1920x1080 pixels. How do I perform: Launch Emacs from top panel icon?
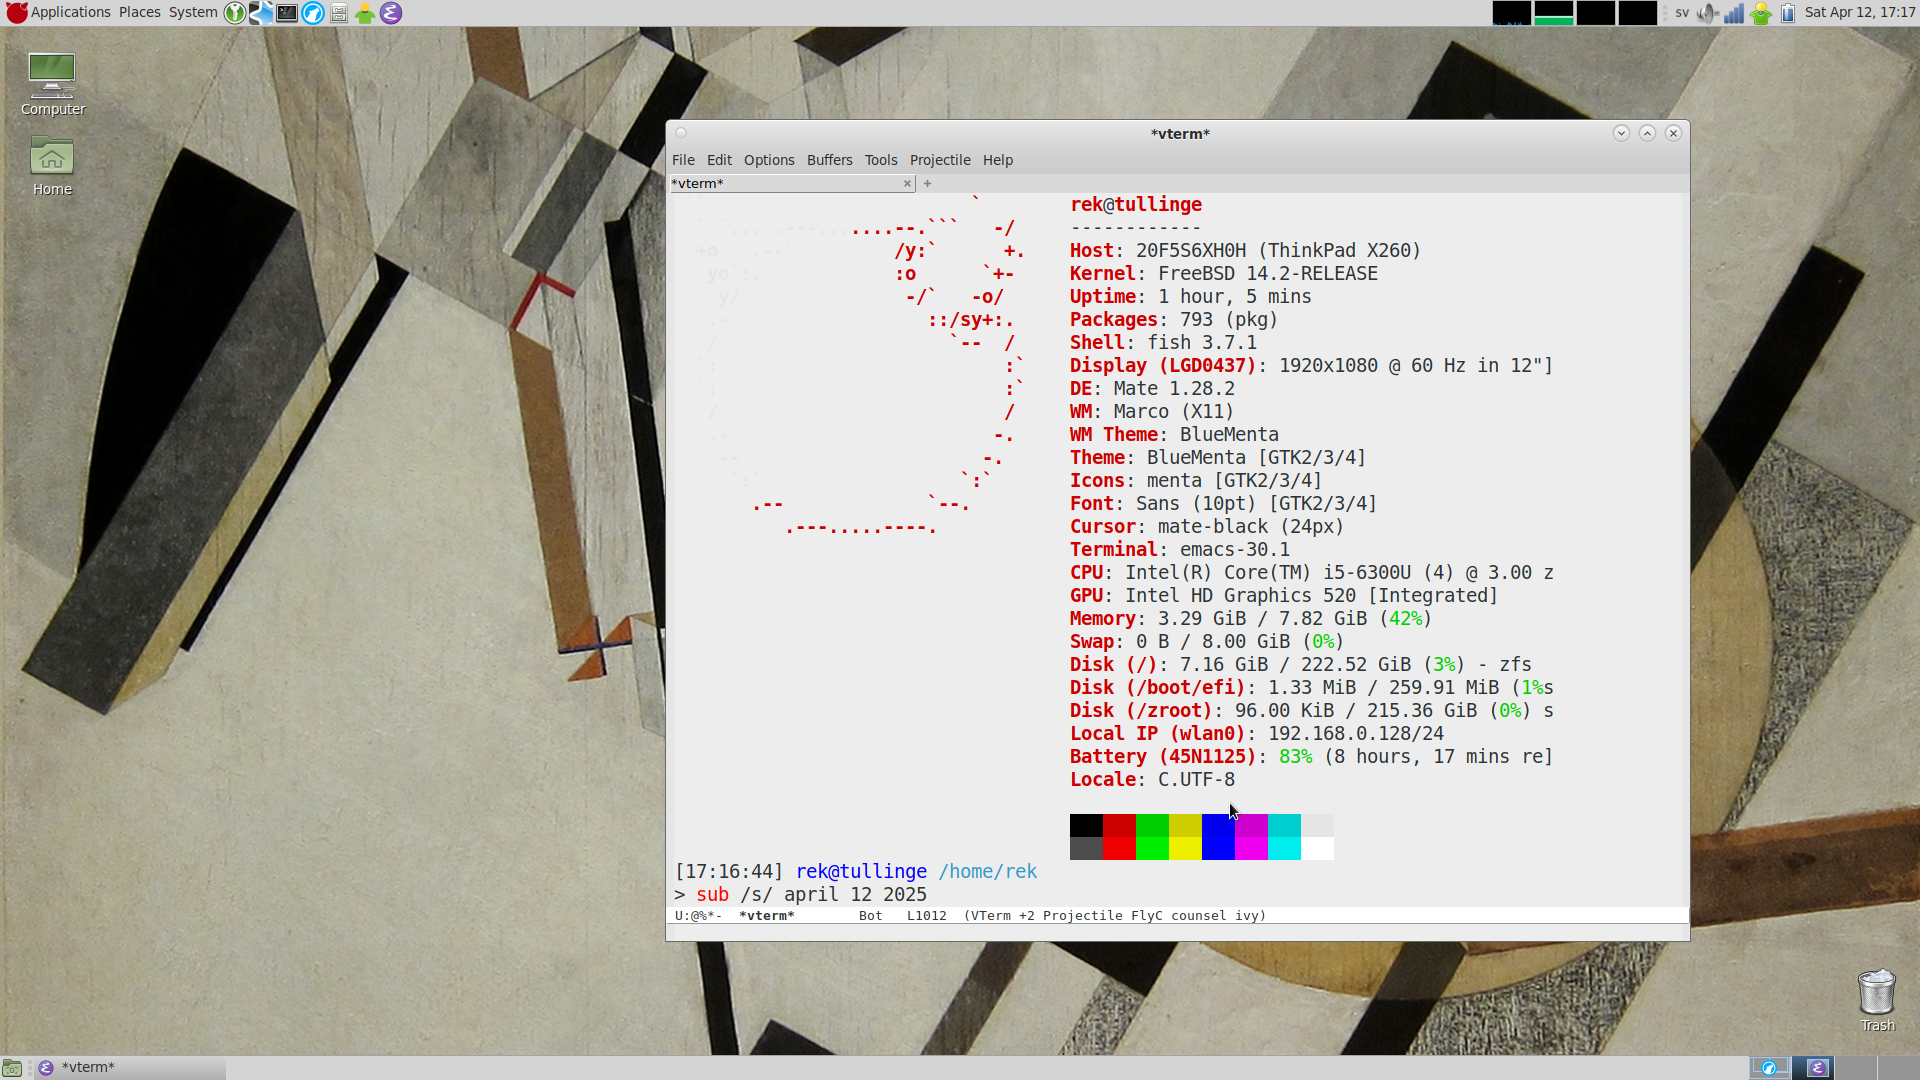pyautogui.click(x=391, y=13)
